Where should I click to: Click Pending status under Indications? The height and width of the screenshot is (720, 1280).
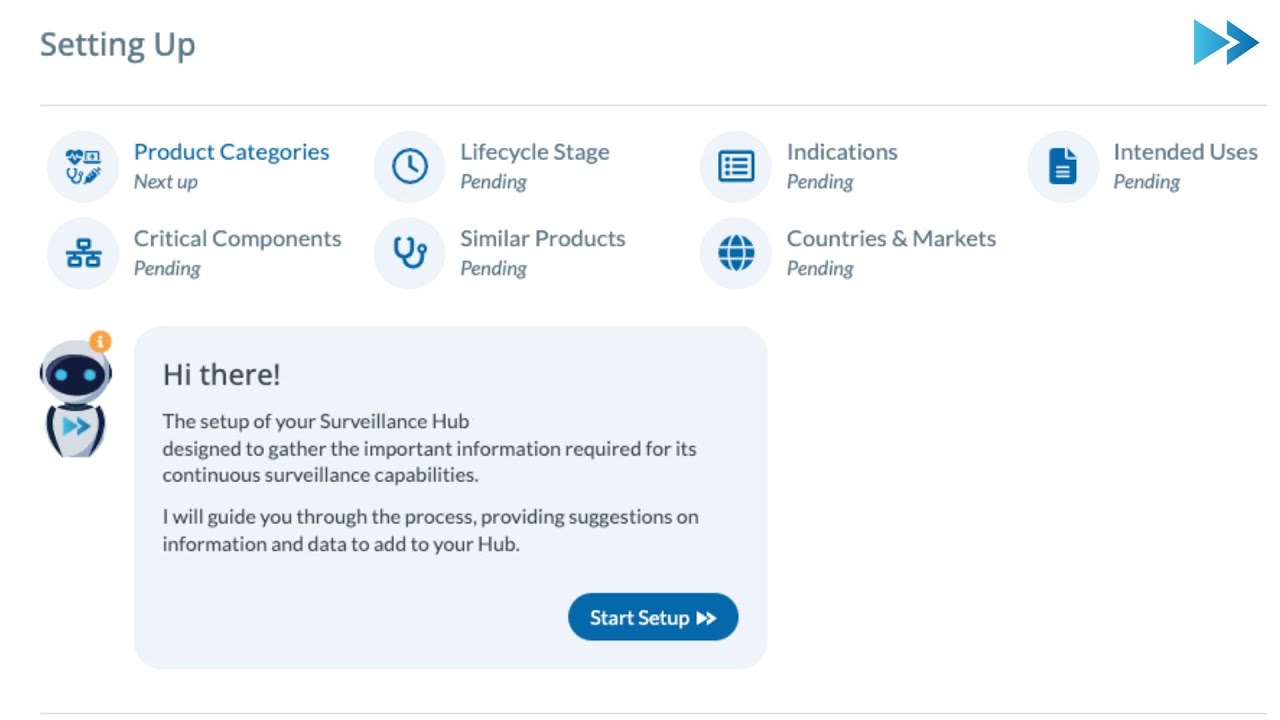tap(820, 182)
